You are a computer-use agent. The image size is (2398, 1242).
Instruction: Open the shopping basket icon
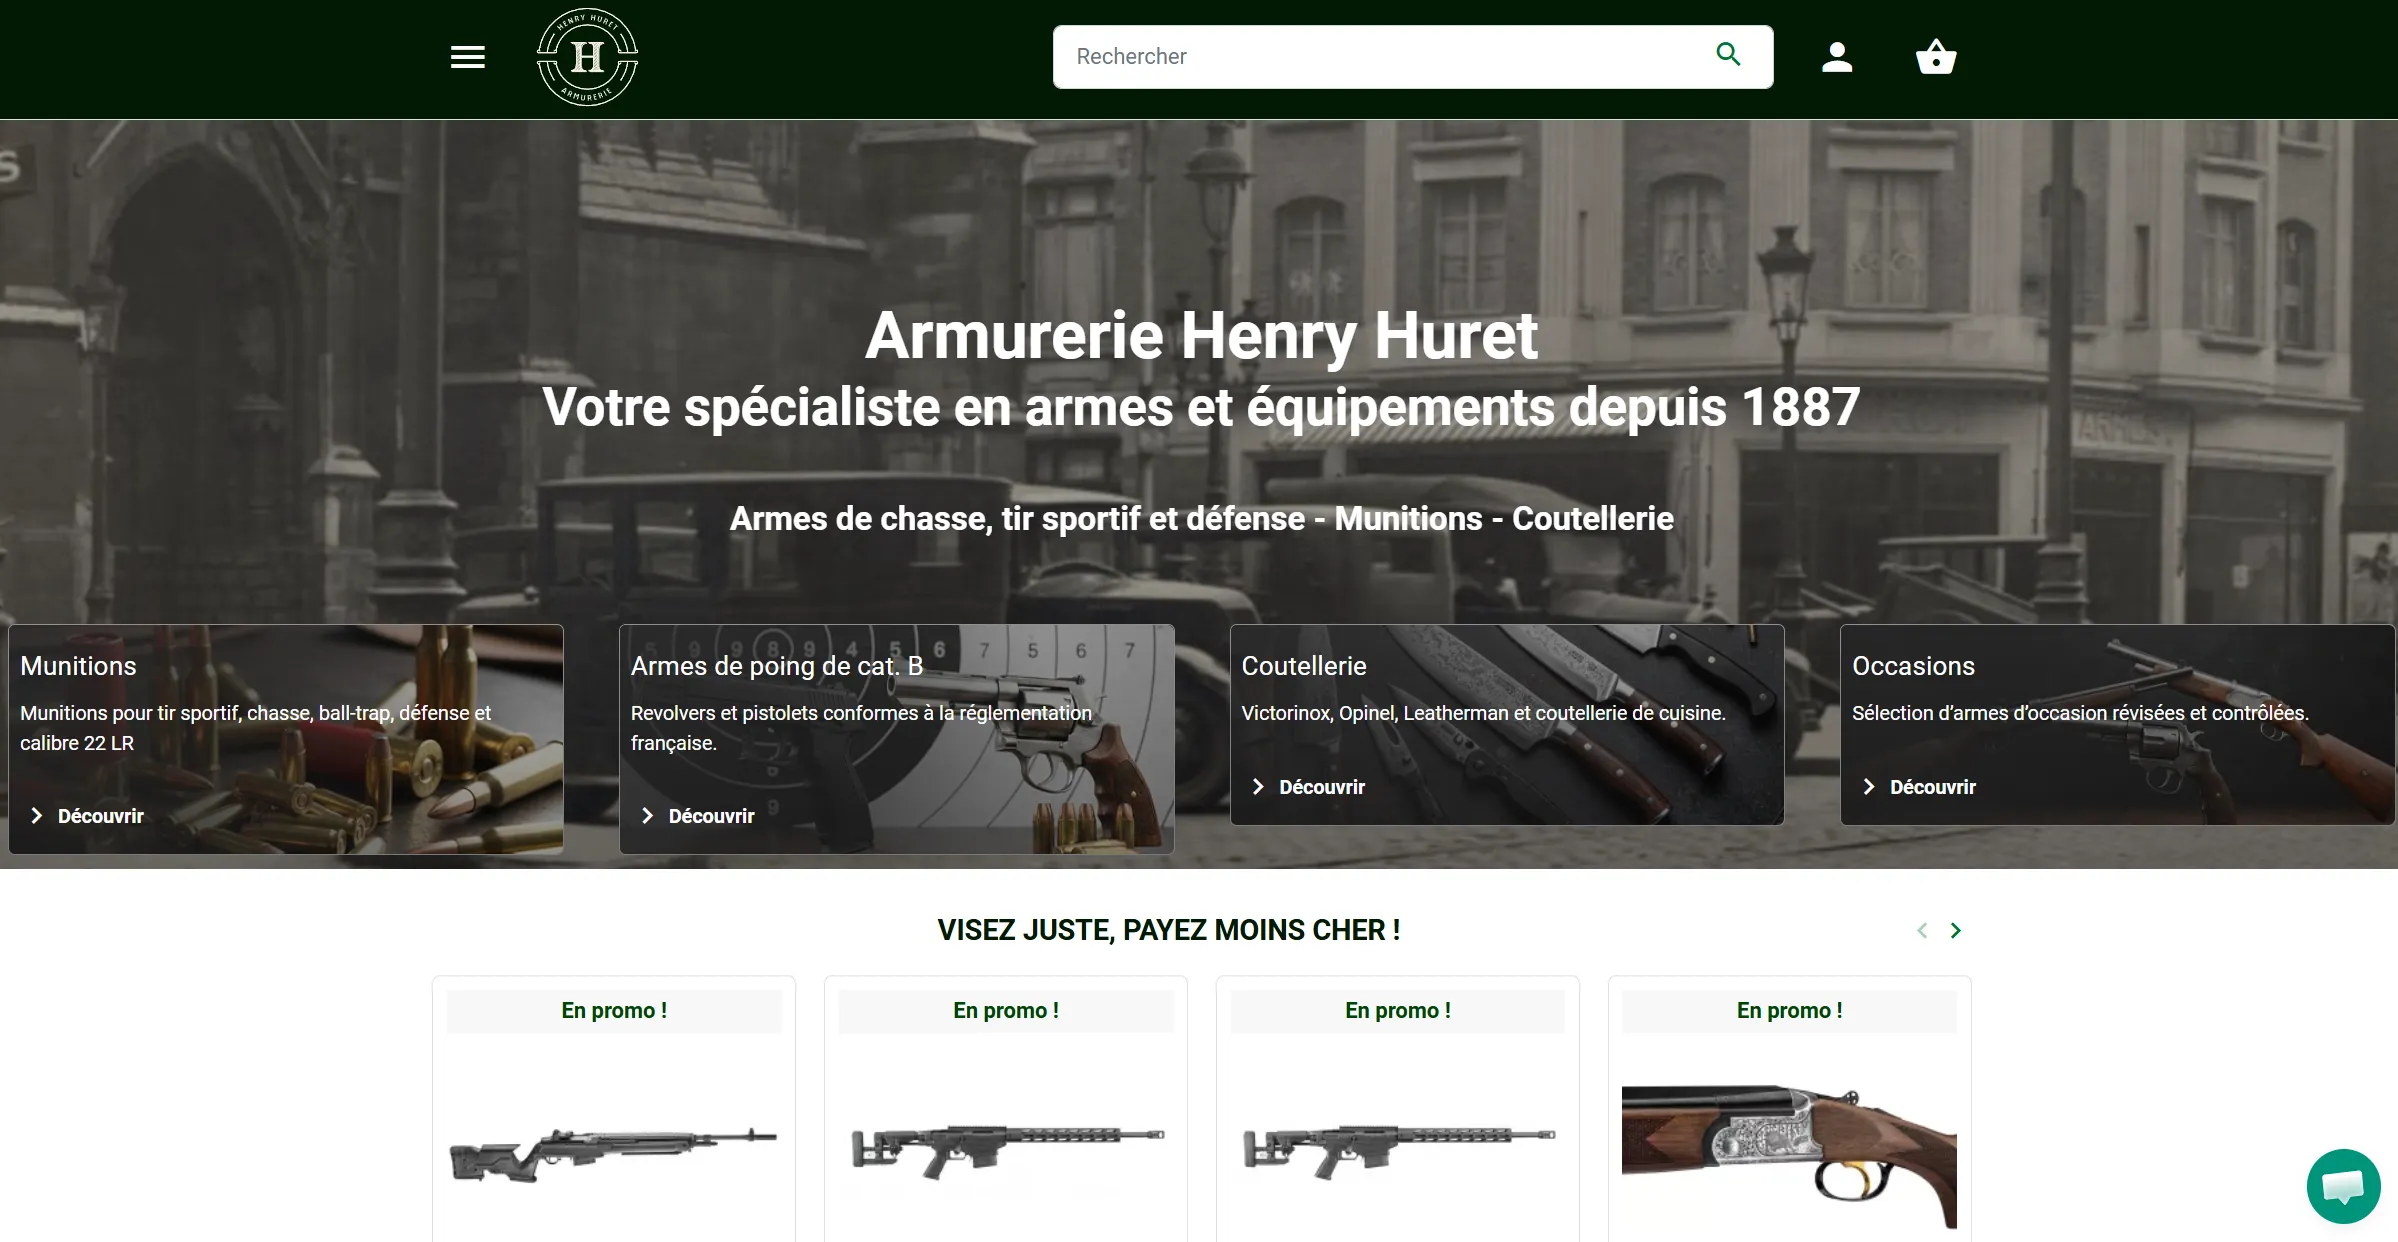(x=1936, y=57)
